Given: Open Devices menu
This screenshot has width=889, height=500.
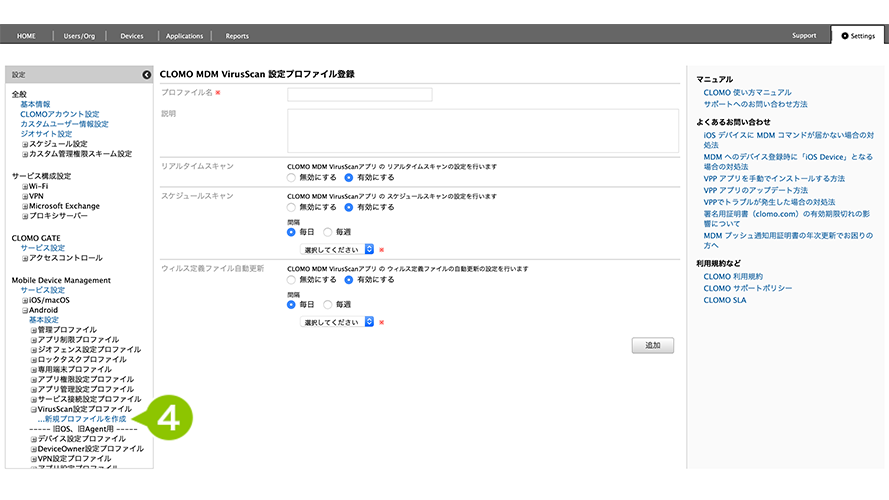Looking at the screenshot, I should point(132,36).
